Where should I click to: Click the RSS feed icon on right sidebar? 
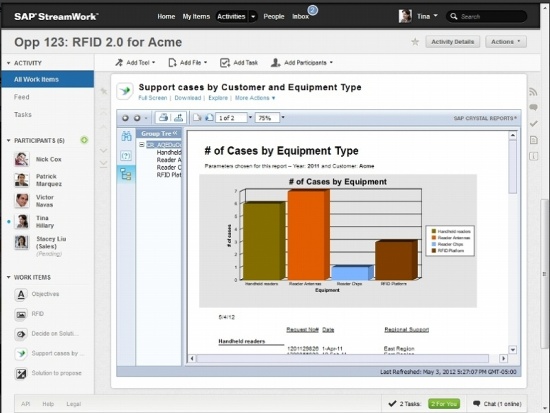[533, 92]
